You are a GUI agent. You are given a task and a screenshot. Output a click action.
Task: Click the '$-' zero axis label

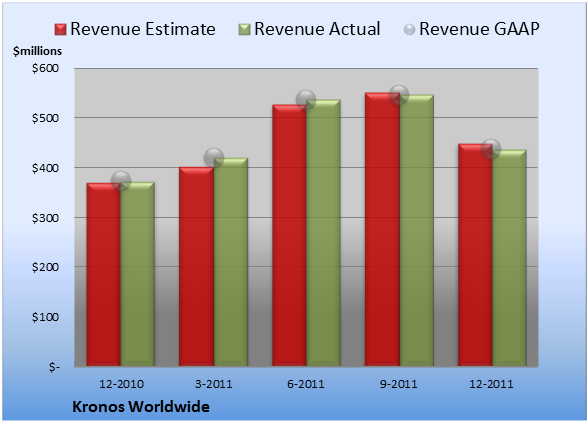coord(54,367)
